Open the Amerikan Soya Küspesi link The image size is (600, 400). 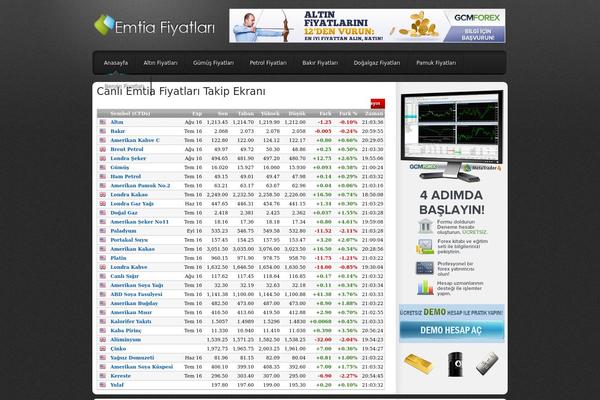(142, 367)
